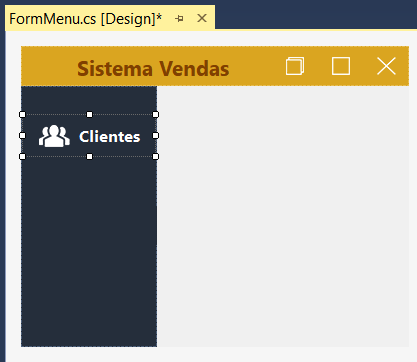Click the bottom-left sizing handle of Clientes
Viewport: 417px width, 362px height.
pos(22,157)
